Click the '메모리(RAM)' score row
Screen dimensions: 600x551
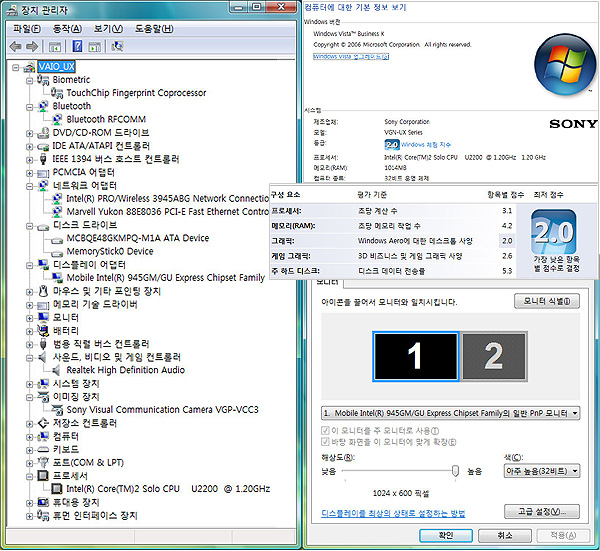(x=392, y=226)
